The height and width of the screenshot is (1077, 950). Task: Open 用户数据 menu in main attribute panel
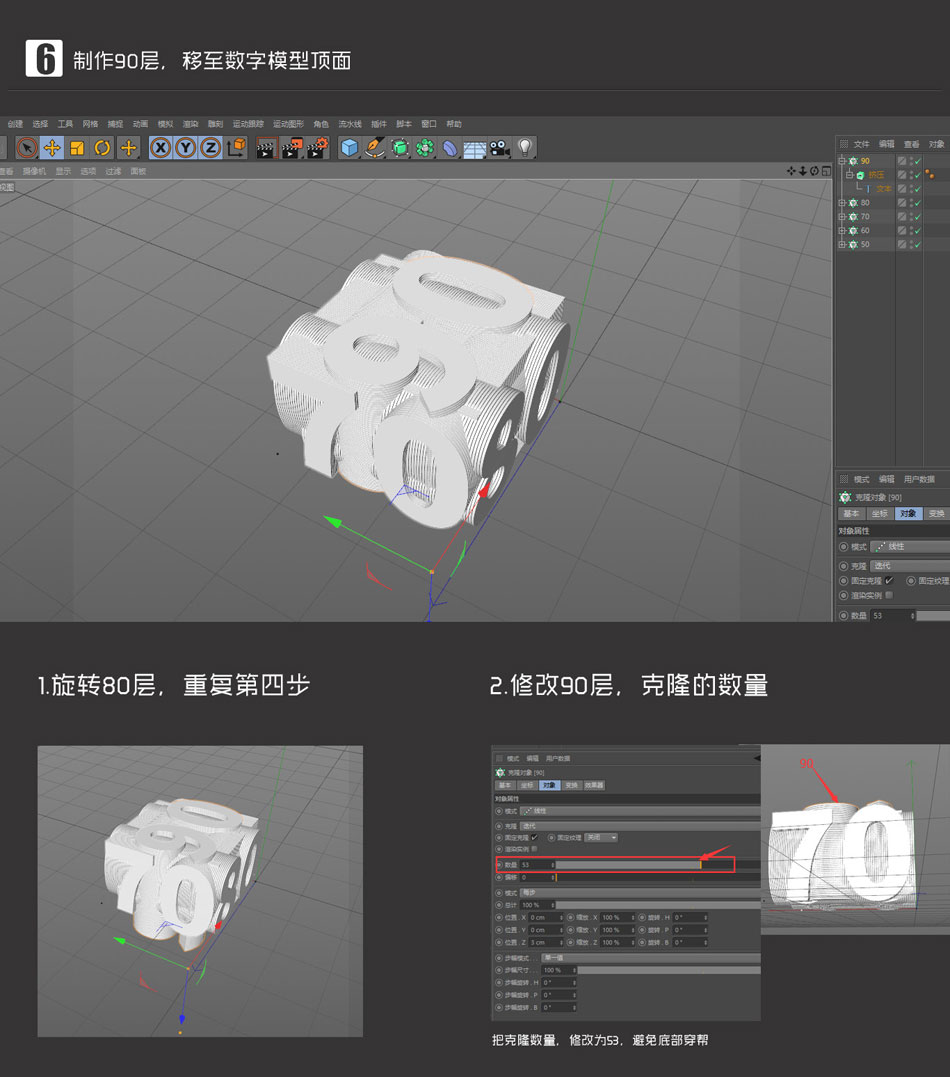919,479
